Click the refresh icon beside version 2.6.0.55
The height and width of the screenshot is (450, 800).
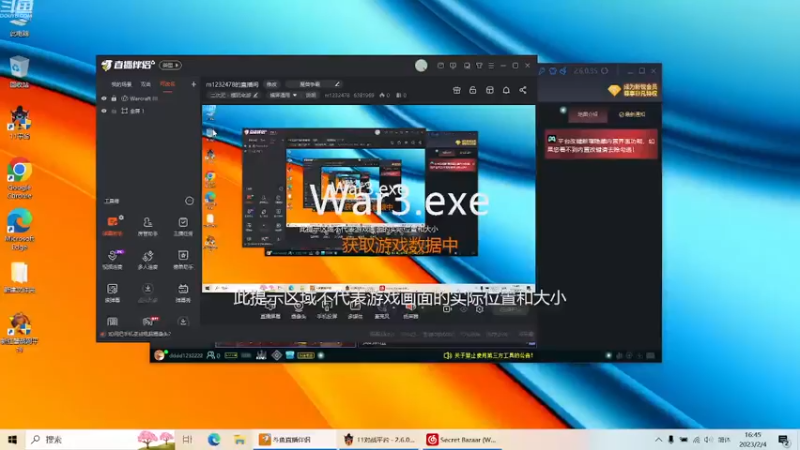point(605,71)
